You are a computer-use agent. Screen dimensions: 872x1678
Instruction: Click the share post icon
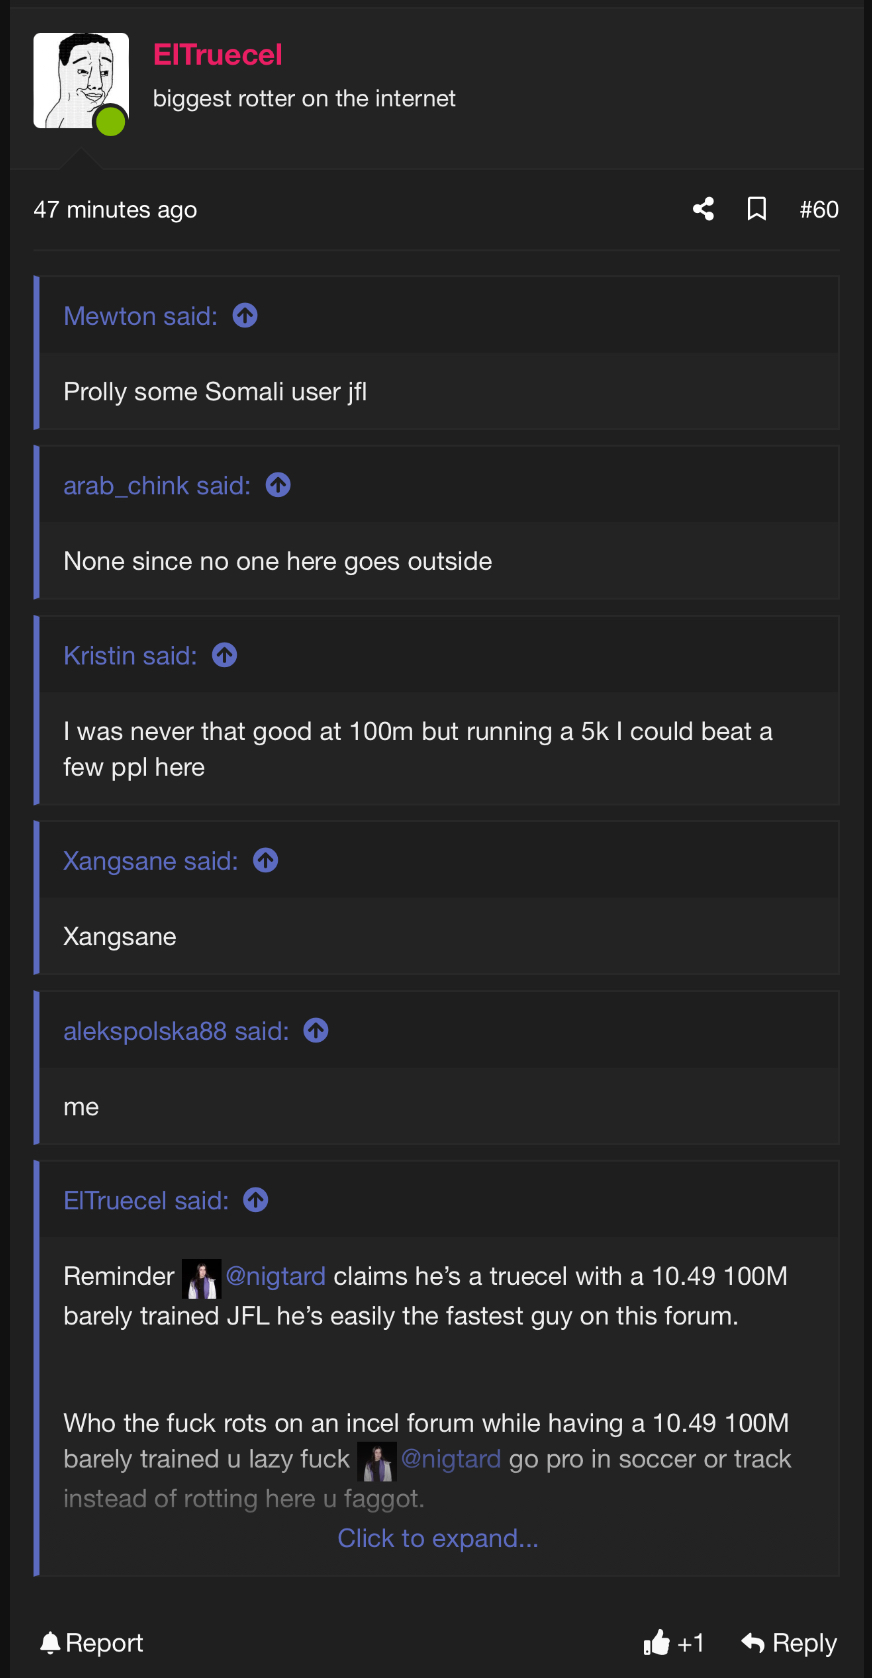pyautogui.click(x=703, y=209)
